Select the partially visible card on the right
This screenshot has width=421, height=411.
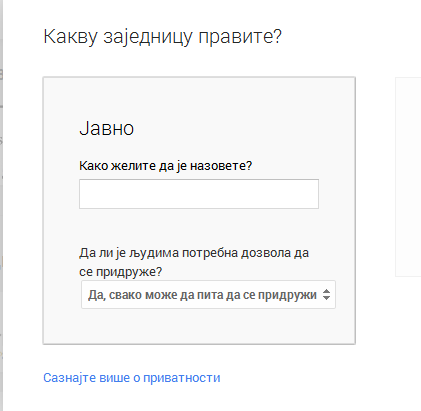coord(408,177)
